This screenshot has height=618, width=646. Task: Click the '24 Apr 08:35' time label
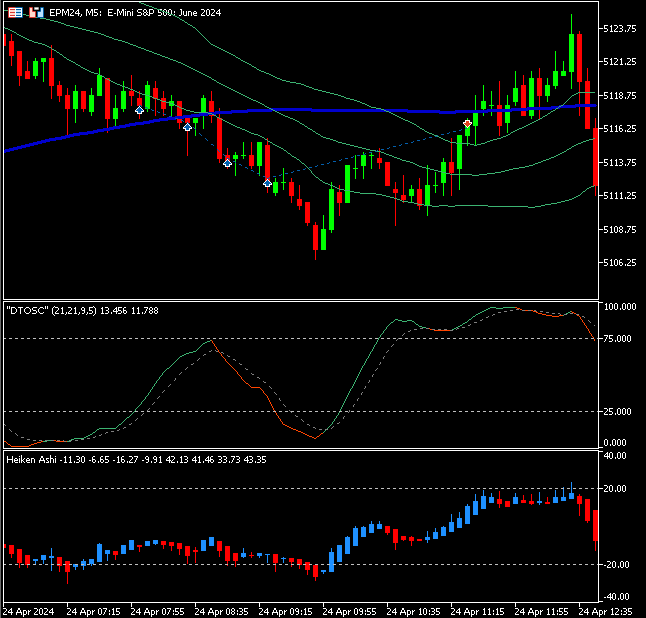[222, 612]
